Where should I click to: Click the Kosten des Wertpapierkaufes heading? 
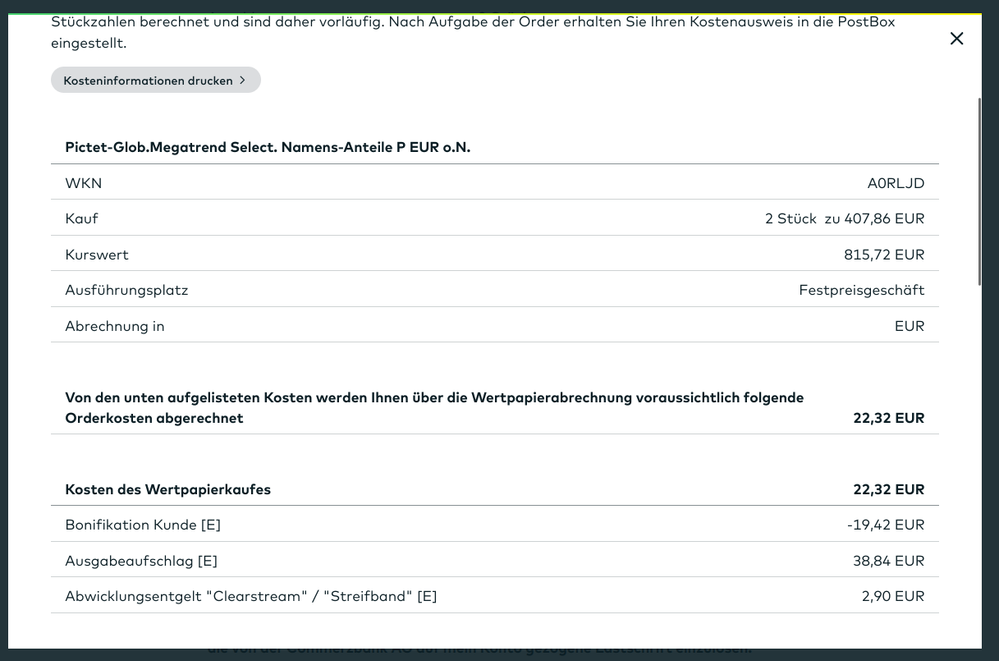click(x=168, y=489)
